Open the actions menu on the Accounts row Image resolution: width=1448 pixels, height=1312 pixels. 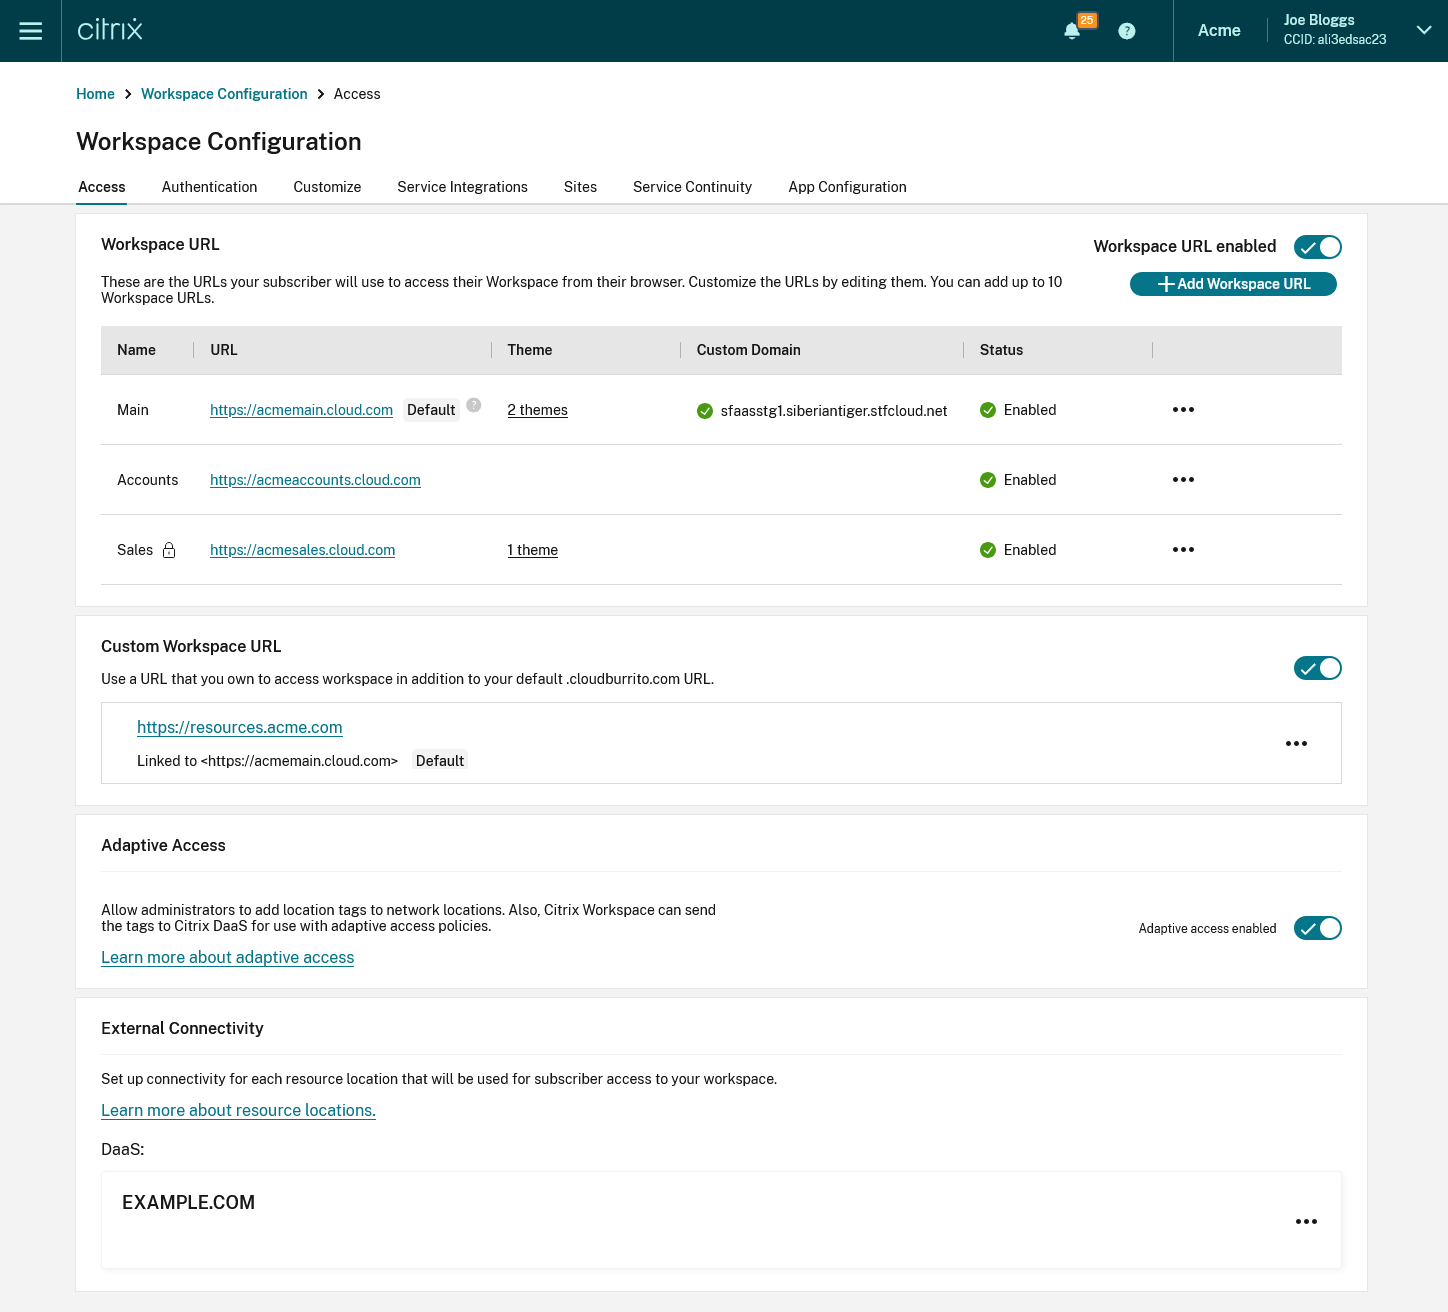pyautogui.click(x=1183, y=480)
